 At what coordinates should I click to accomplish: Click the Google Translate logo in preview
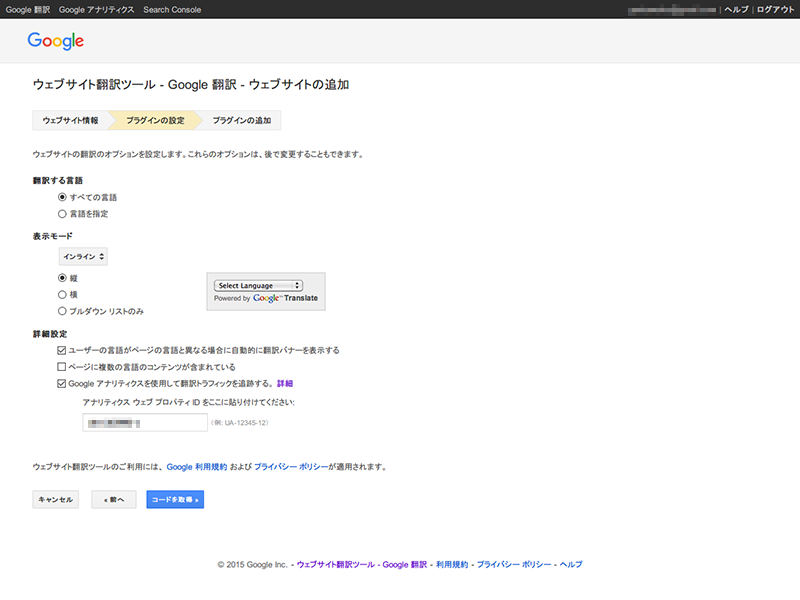285,298
